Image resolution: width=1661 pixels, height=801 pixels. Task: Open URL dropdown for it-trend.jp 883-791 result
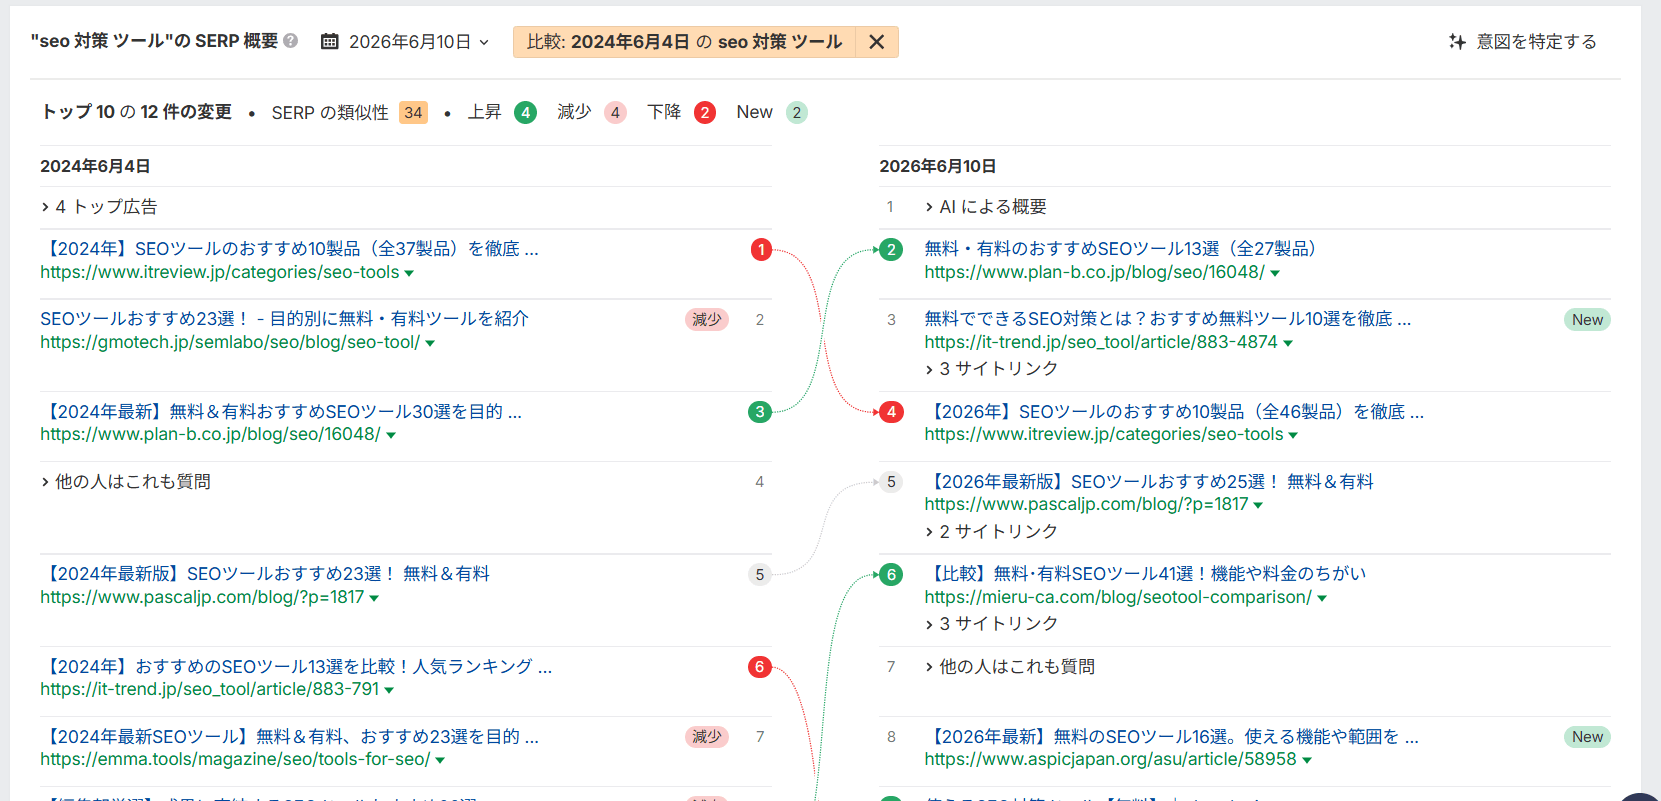tap(389, 690)
